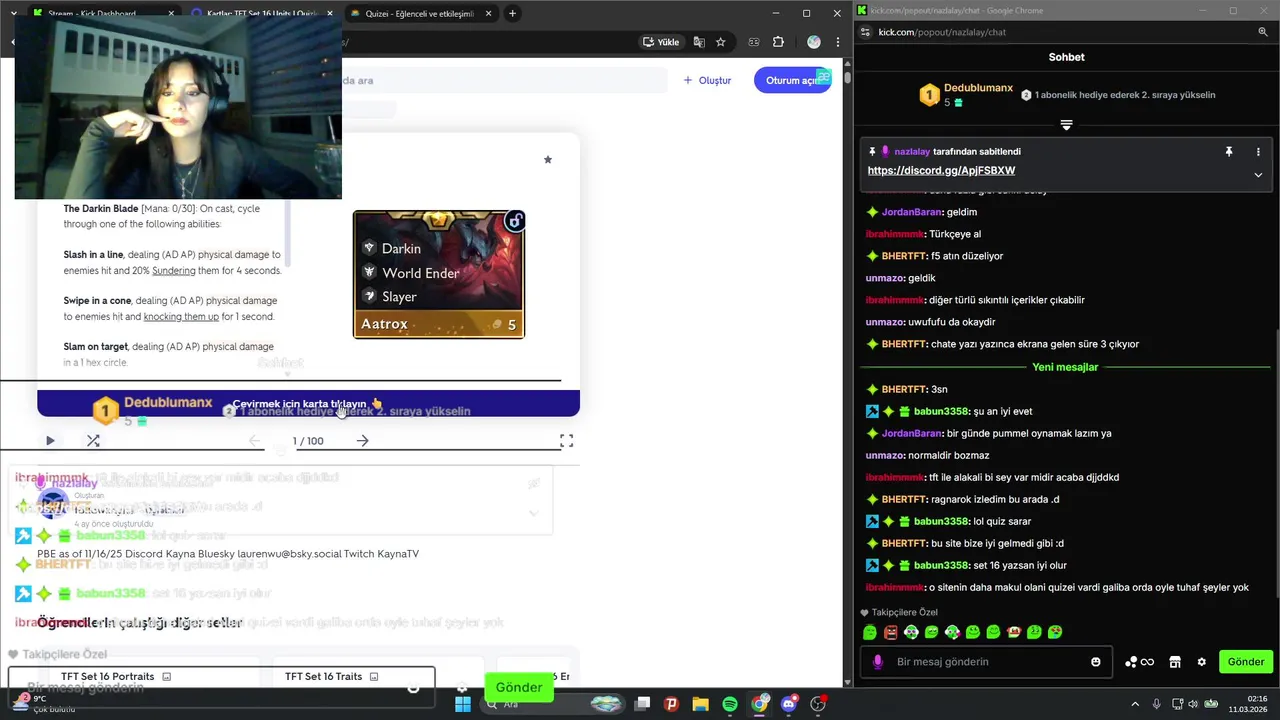Open Spotify from taskbar
This screenshot has height=720, width=1280.
[x=730, y=704]
